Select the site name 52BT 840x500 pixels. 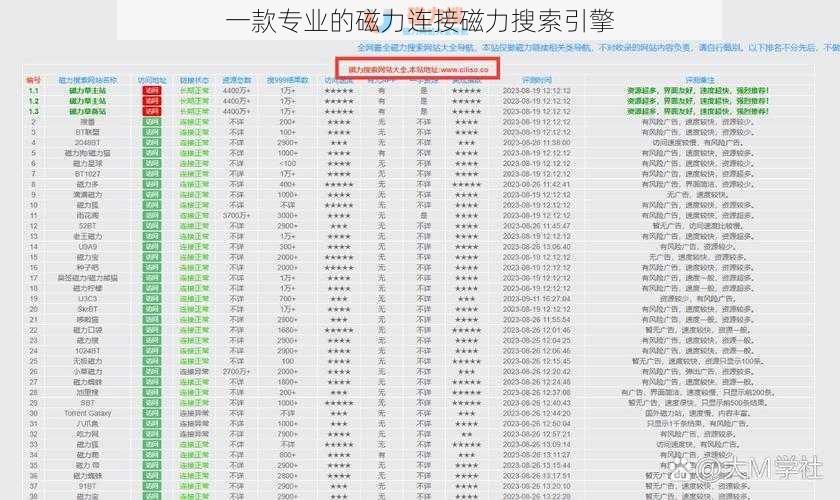[x=87, y=226]
